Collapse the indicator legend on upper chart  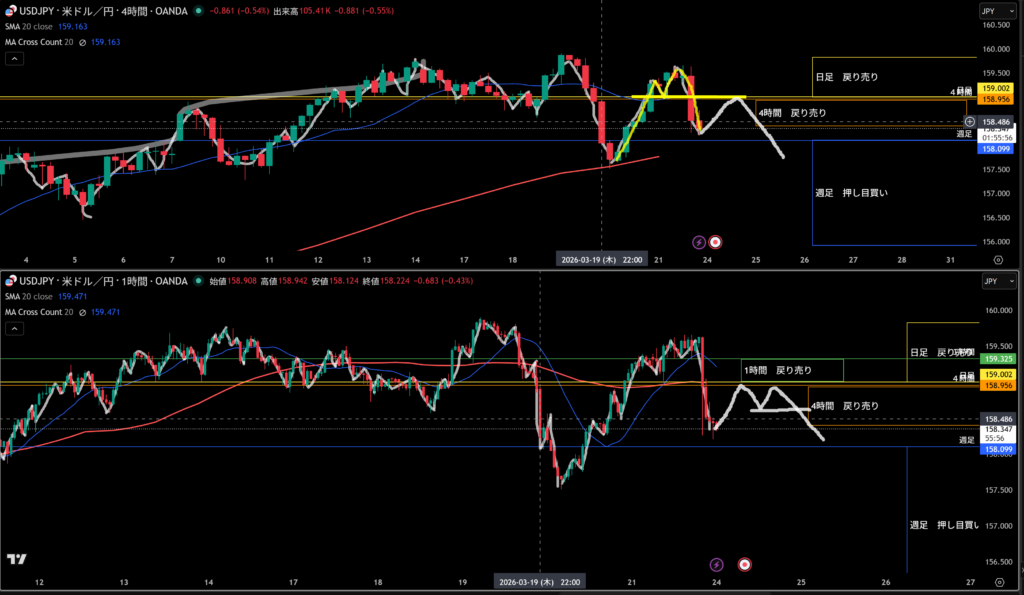[15, 60]
